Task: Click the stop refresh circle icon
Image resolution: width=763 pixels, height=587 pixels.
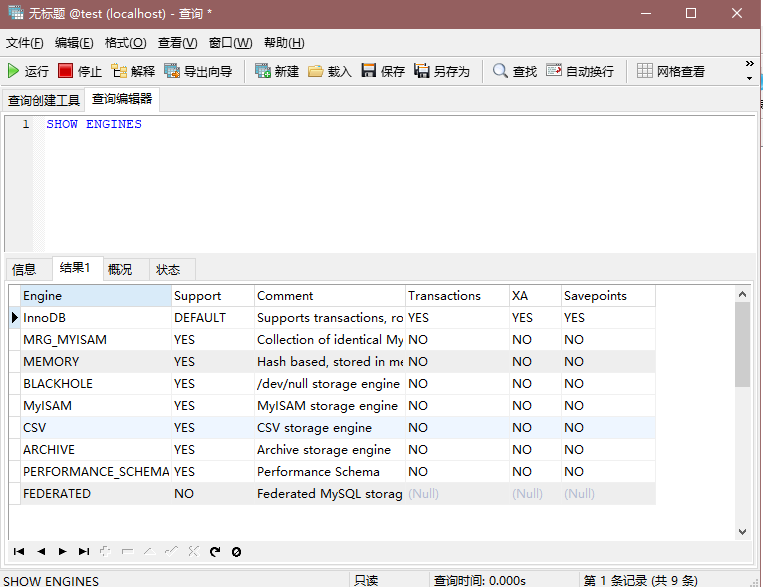Action: pyautogui.click(x=236, y=551)
